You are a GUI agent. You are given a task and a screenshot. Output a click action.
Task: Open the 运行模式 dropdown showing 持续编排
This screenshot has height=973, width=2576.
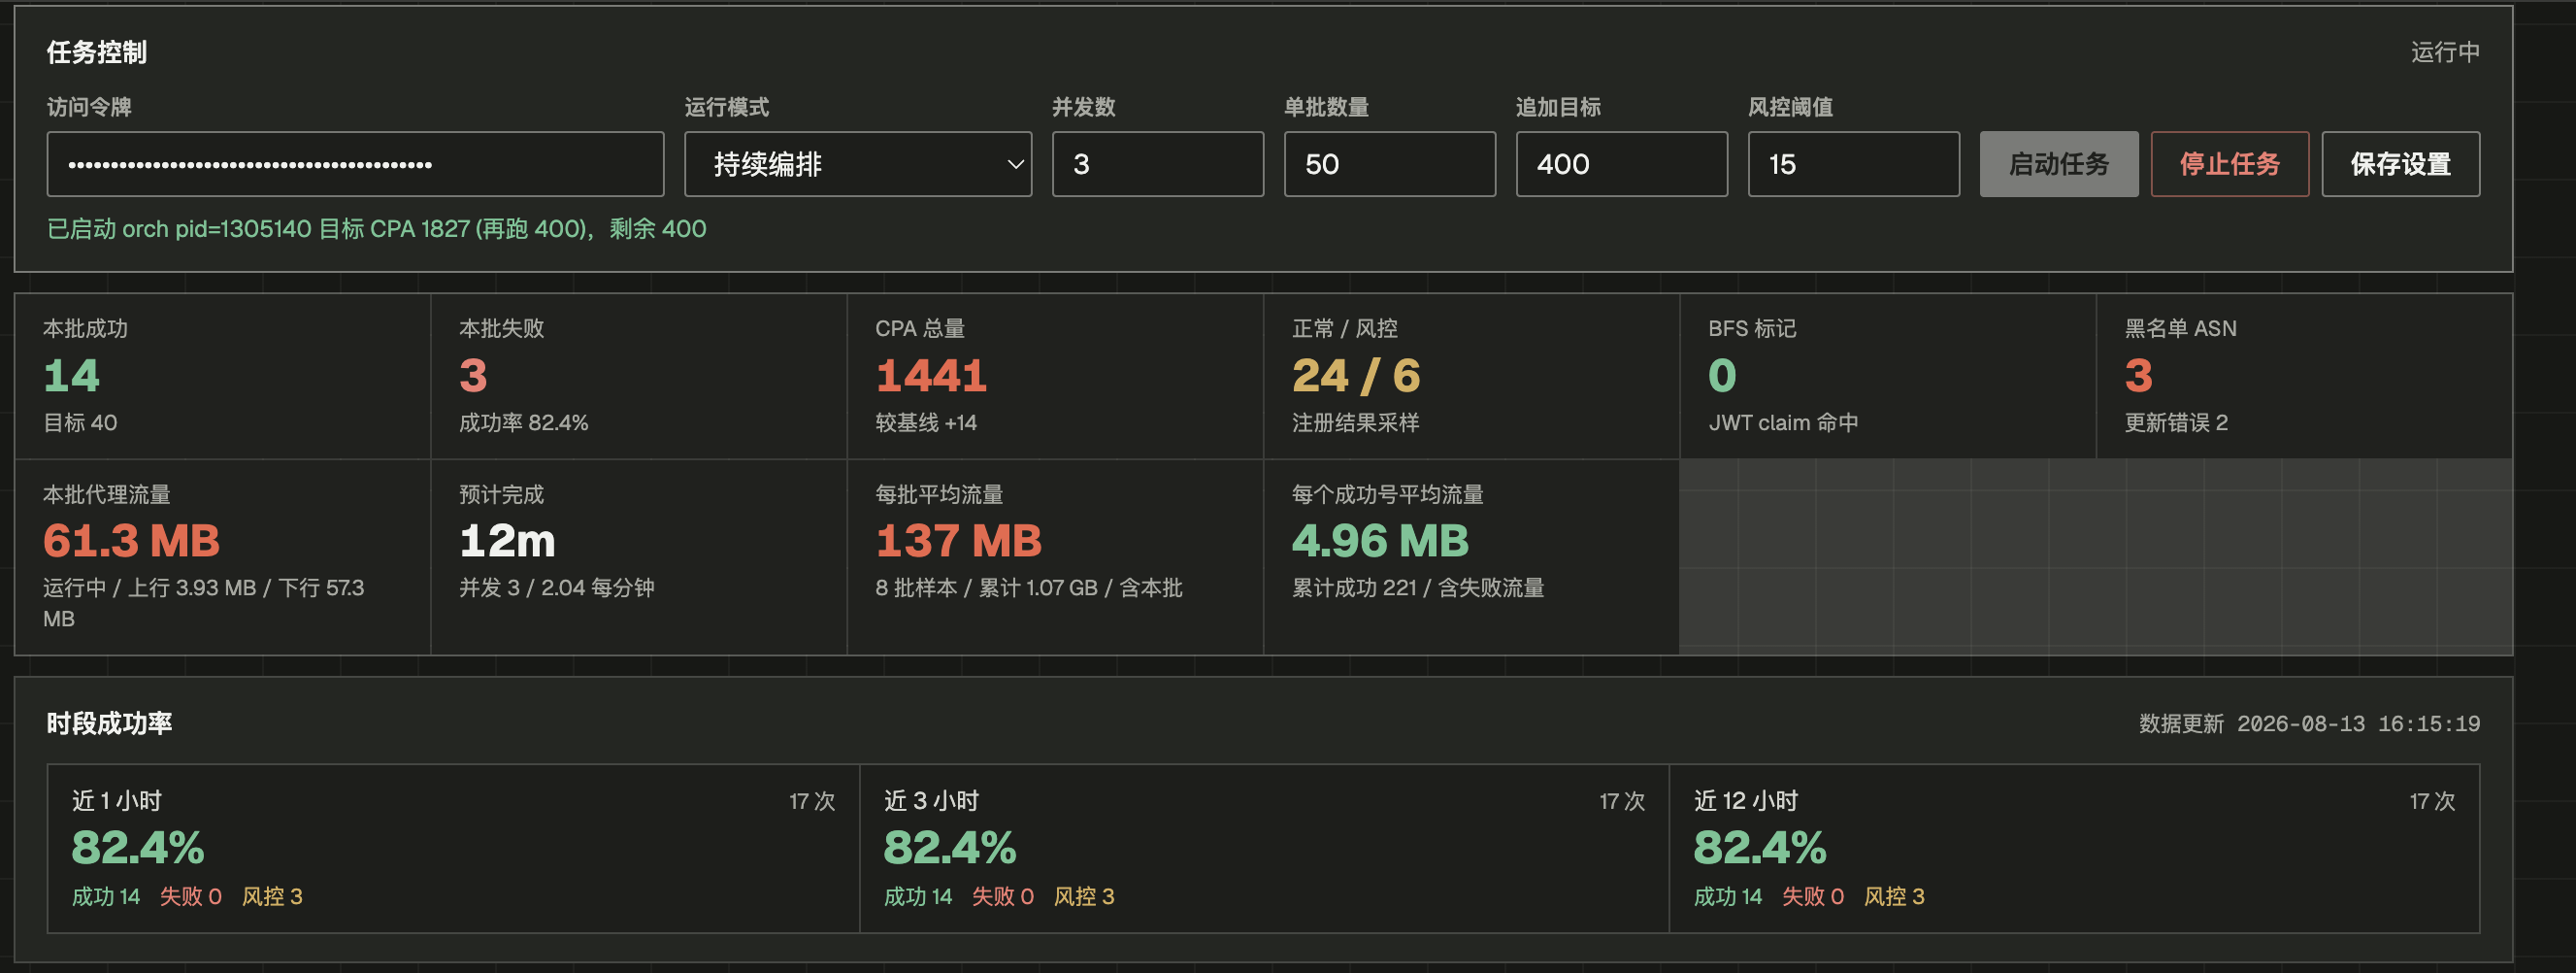858,164
